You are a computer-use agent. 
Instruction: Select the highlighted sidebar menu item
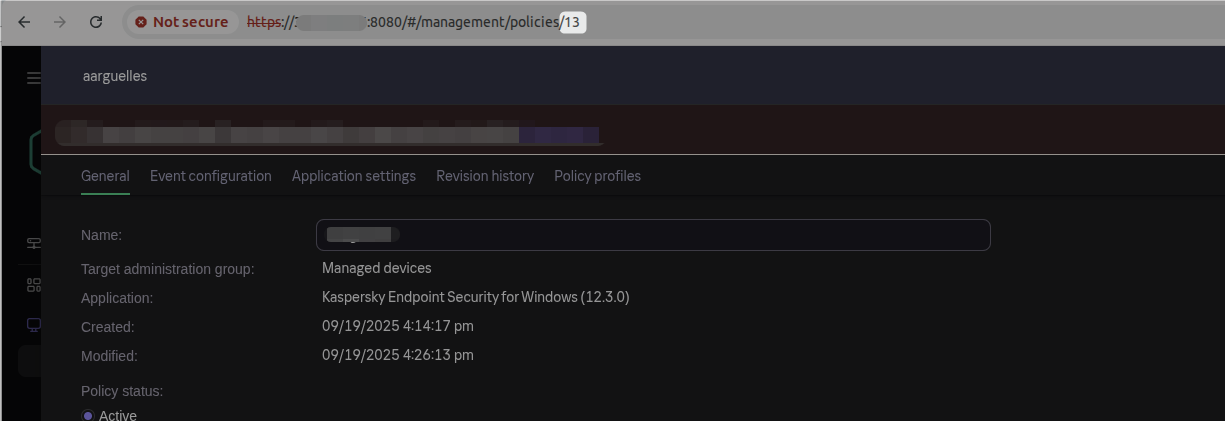[29, 361]
